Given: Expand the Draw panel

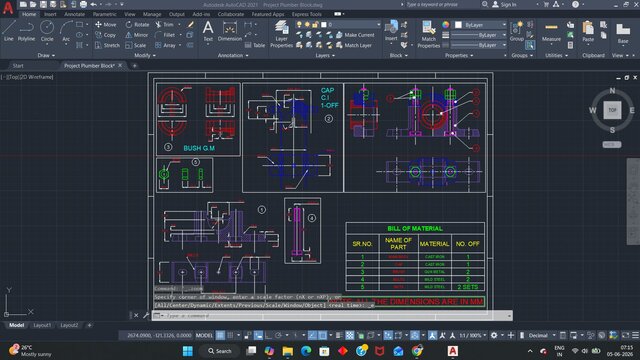Looking at the screenshot, I should (x=46, y=56).
